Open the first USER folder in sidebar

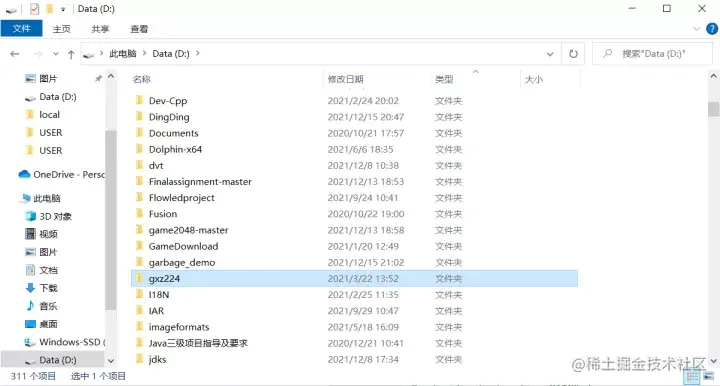pos(51,133)
